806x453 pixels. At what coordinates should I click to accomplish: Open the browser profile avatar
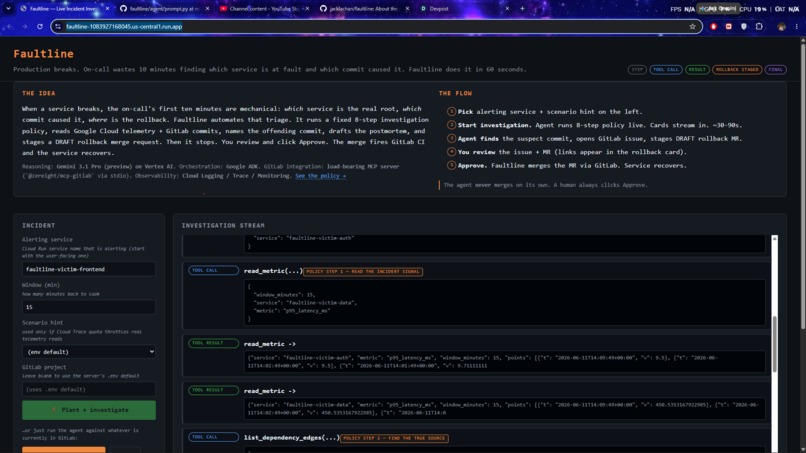[781, 27]
